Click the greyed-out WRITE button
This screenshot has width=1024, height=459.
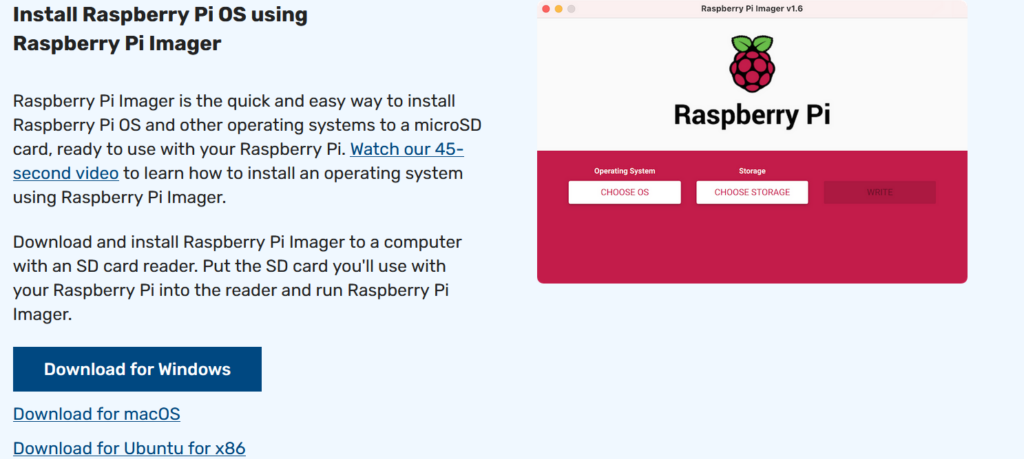879,192
